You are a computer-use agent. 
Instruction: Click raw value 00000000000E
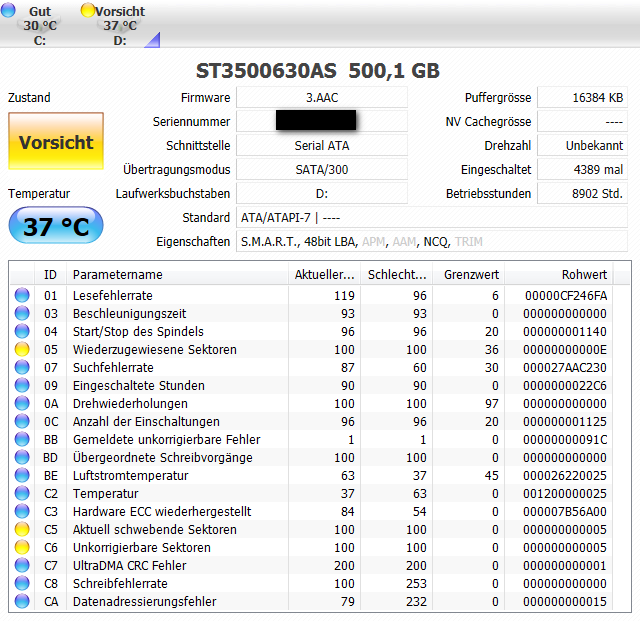pos(565,349)
